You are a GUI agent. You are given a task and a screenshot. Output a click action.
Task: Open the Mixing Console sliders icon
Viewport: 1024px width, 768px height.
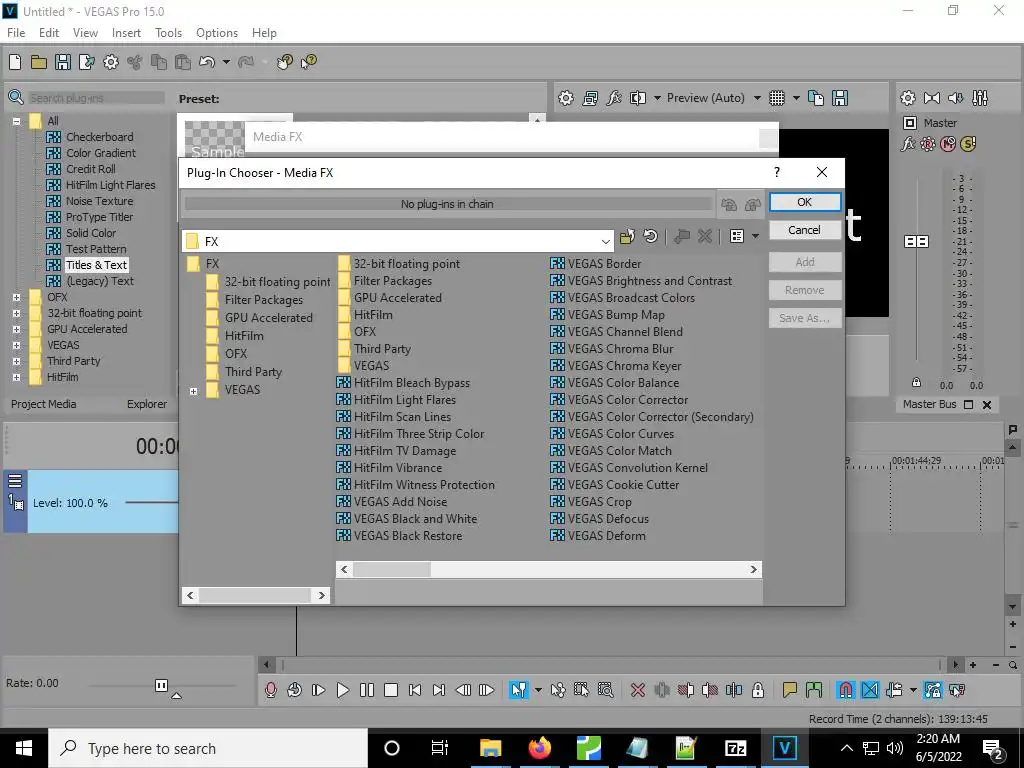[980, 98]
